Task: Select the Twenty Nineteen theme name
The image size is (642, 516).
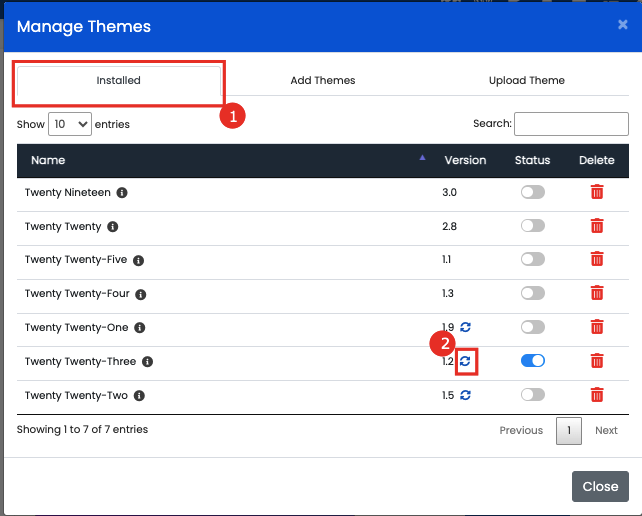Action: 68,192
